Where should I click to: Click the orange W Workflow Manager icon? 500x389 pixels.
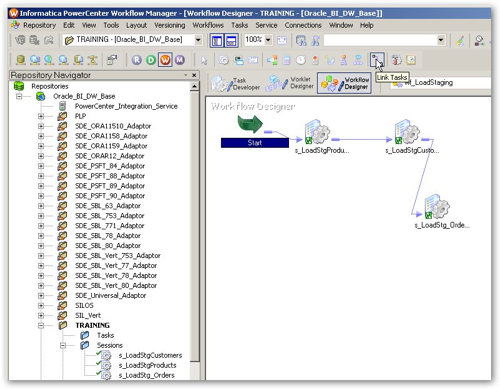point(165,60)
